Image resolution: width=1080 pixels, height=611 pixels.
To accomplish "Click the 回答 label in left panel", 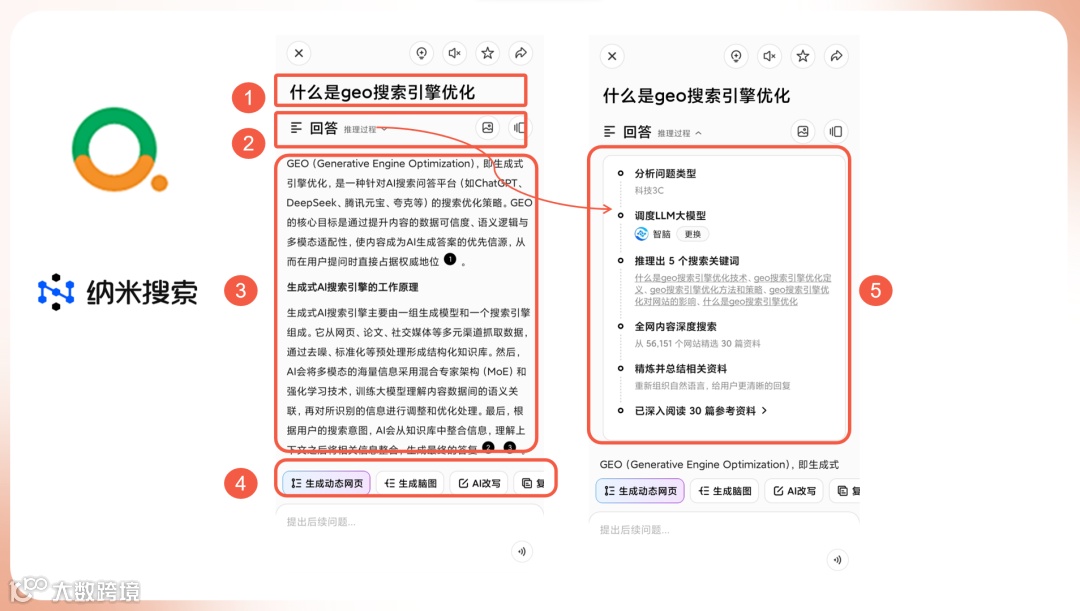I will [324, 127].
